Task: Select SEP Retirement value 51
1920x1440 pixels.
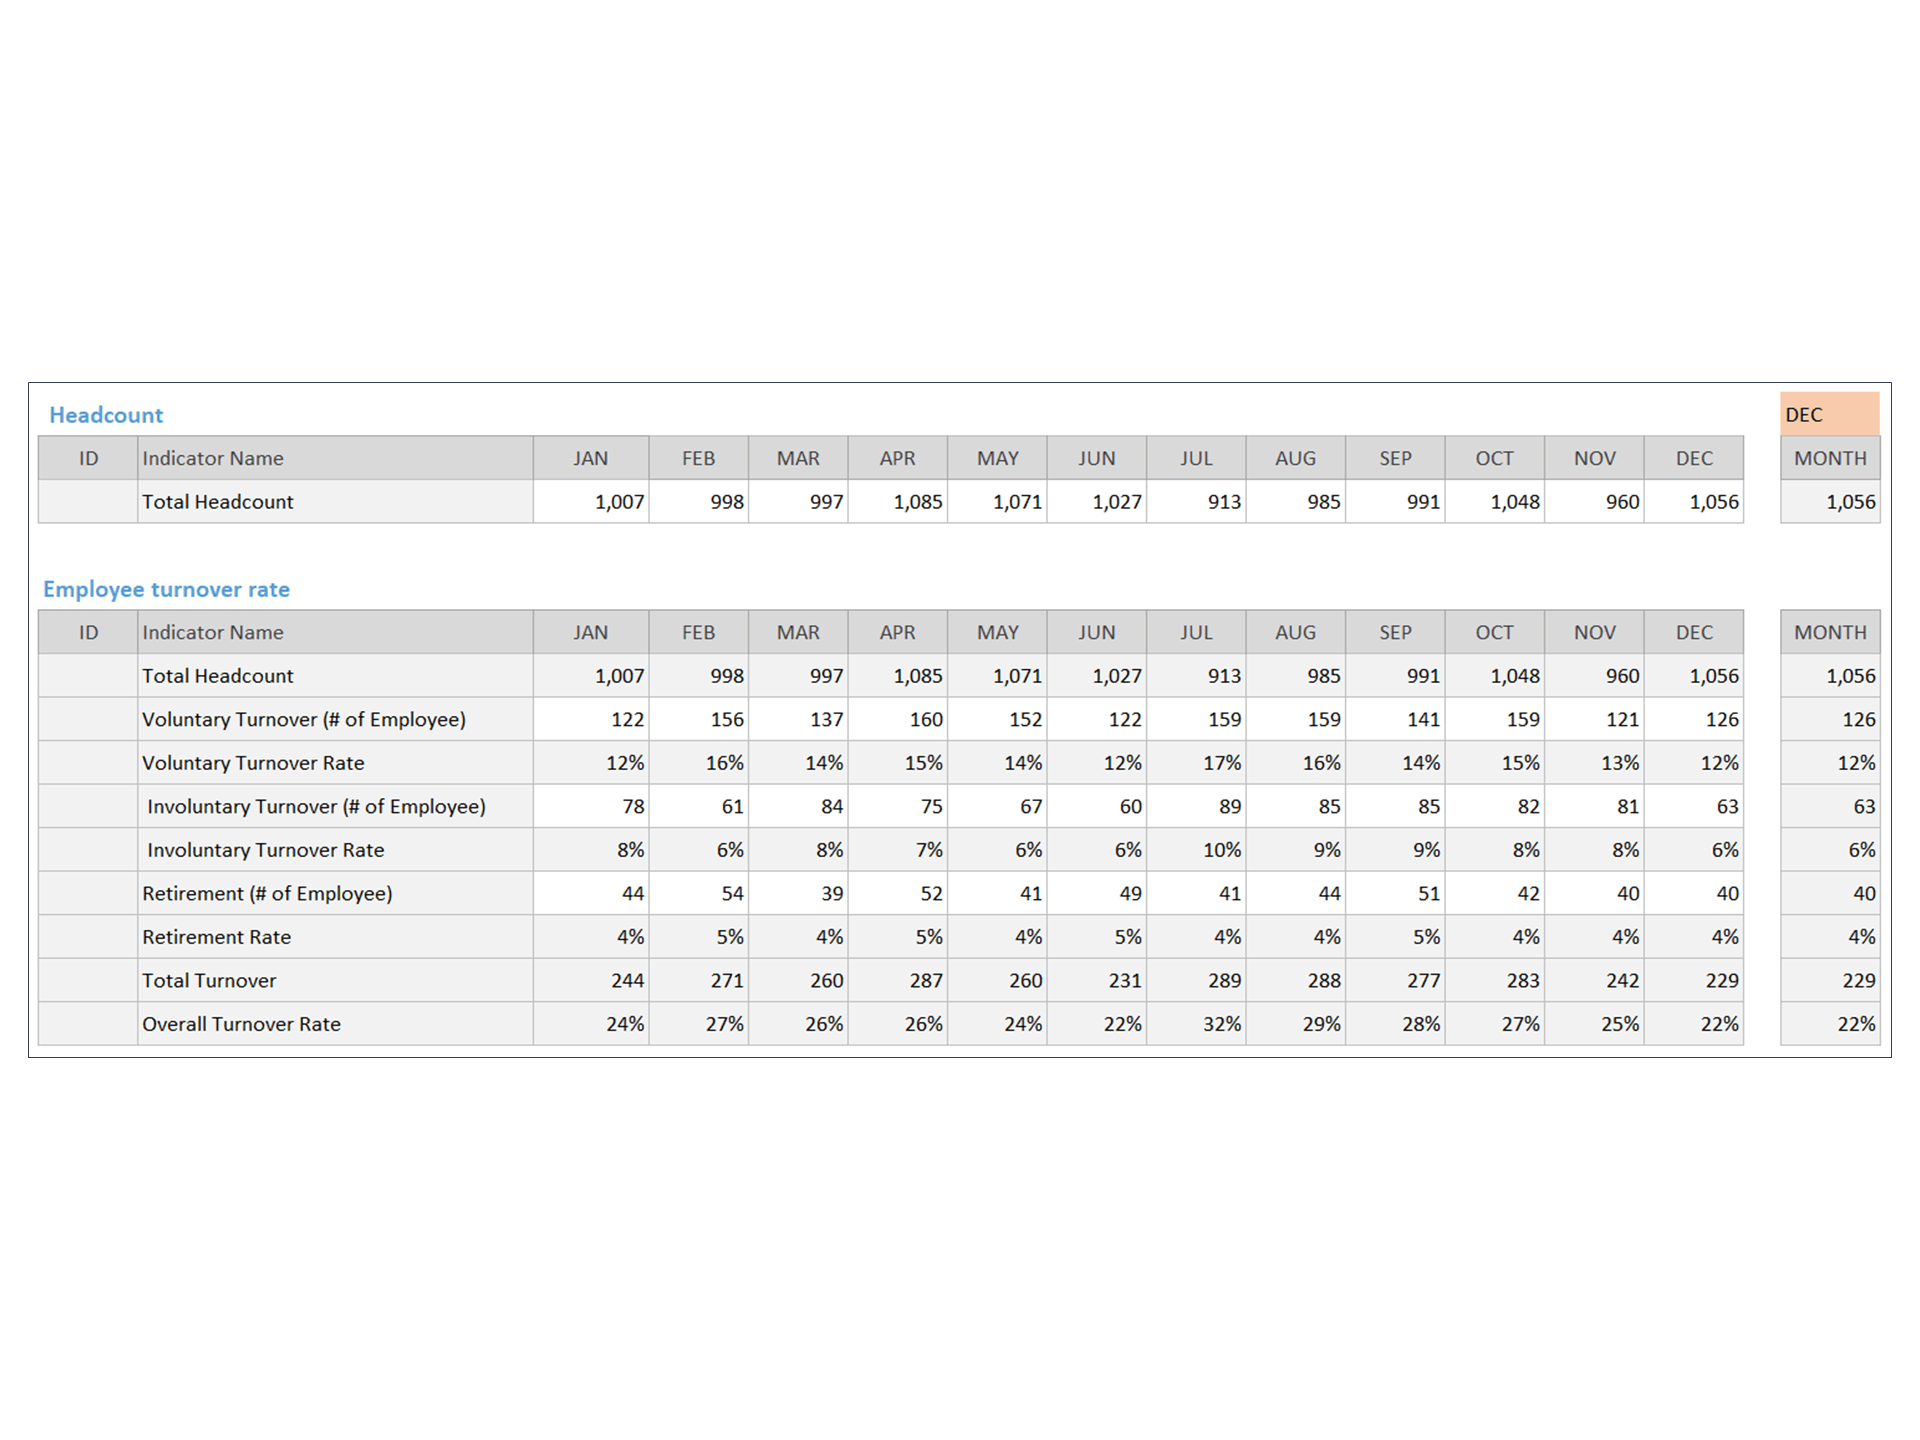Action: (x=1395, y=893)
